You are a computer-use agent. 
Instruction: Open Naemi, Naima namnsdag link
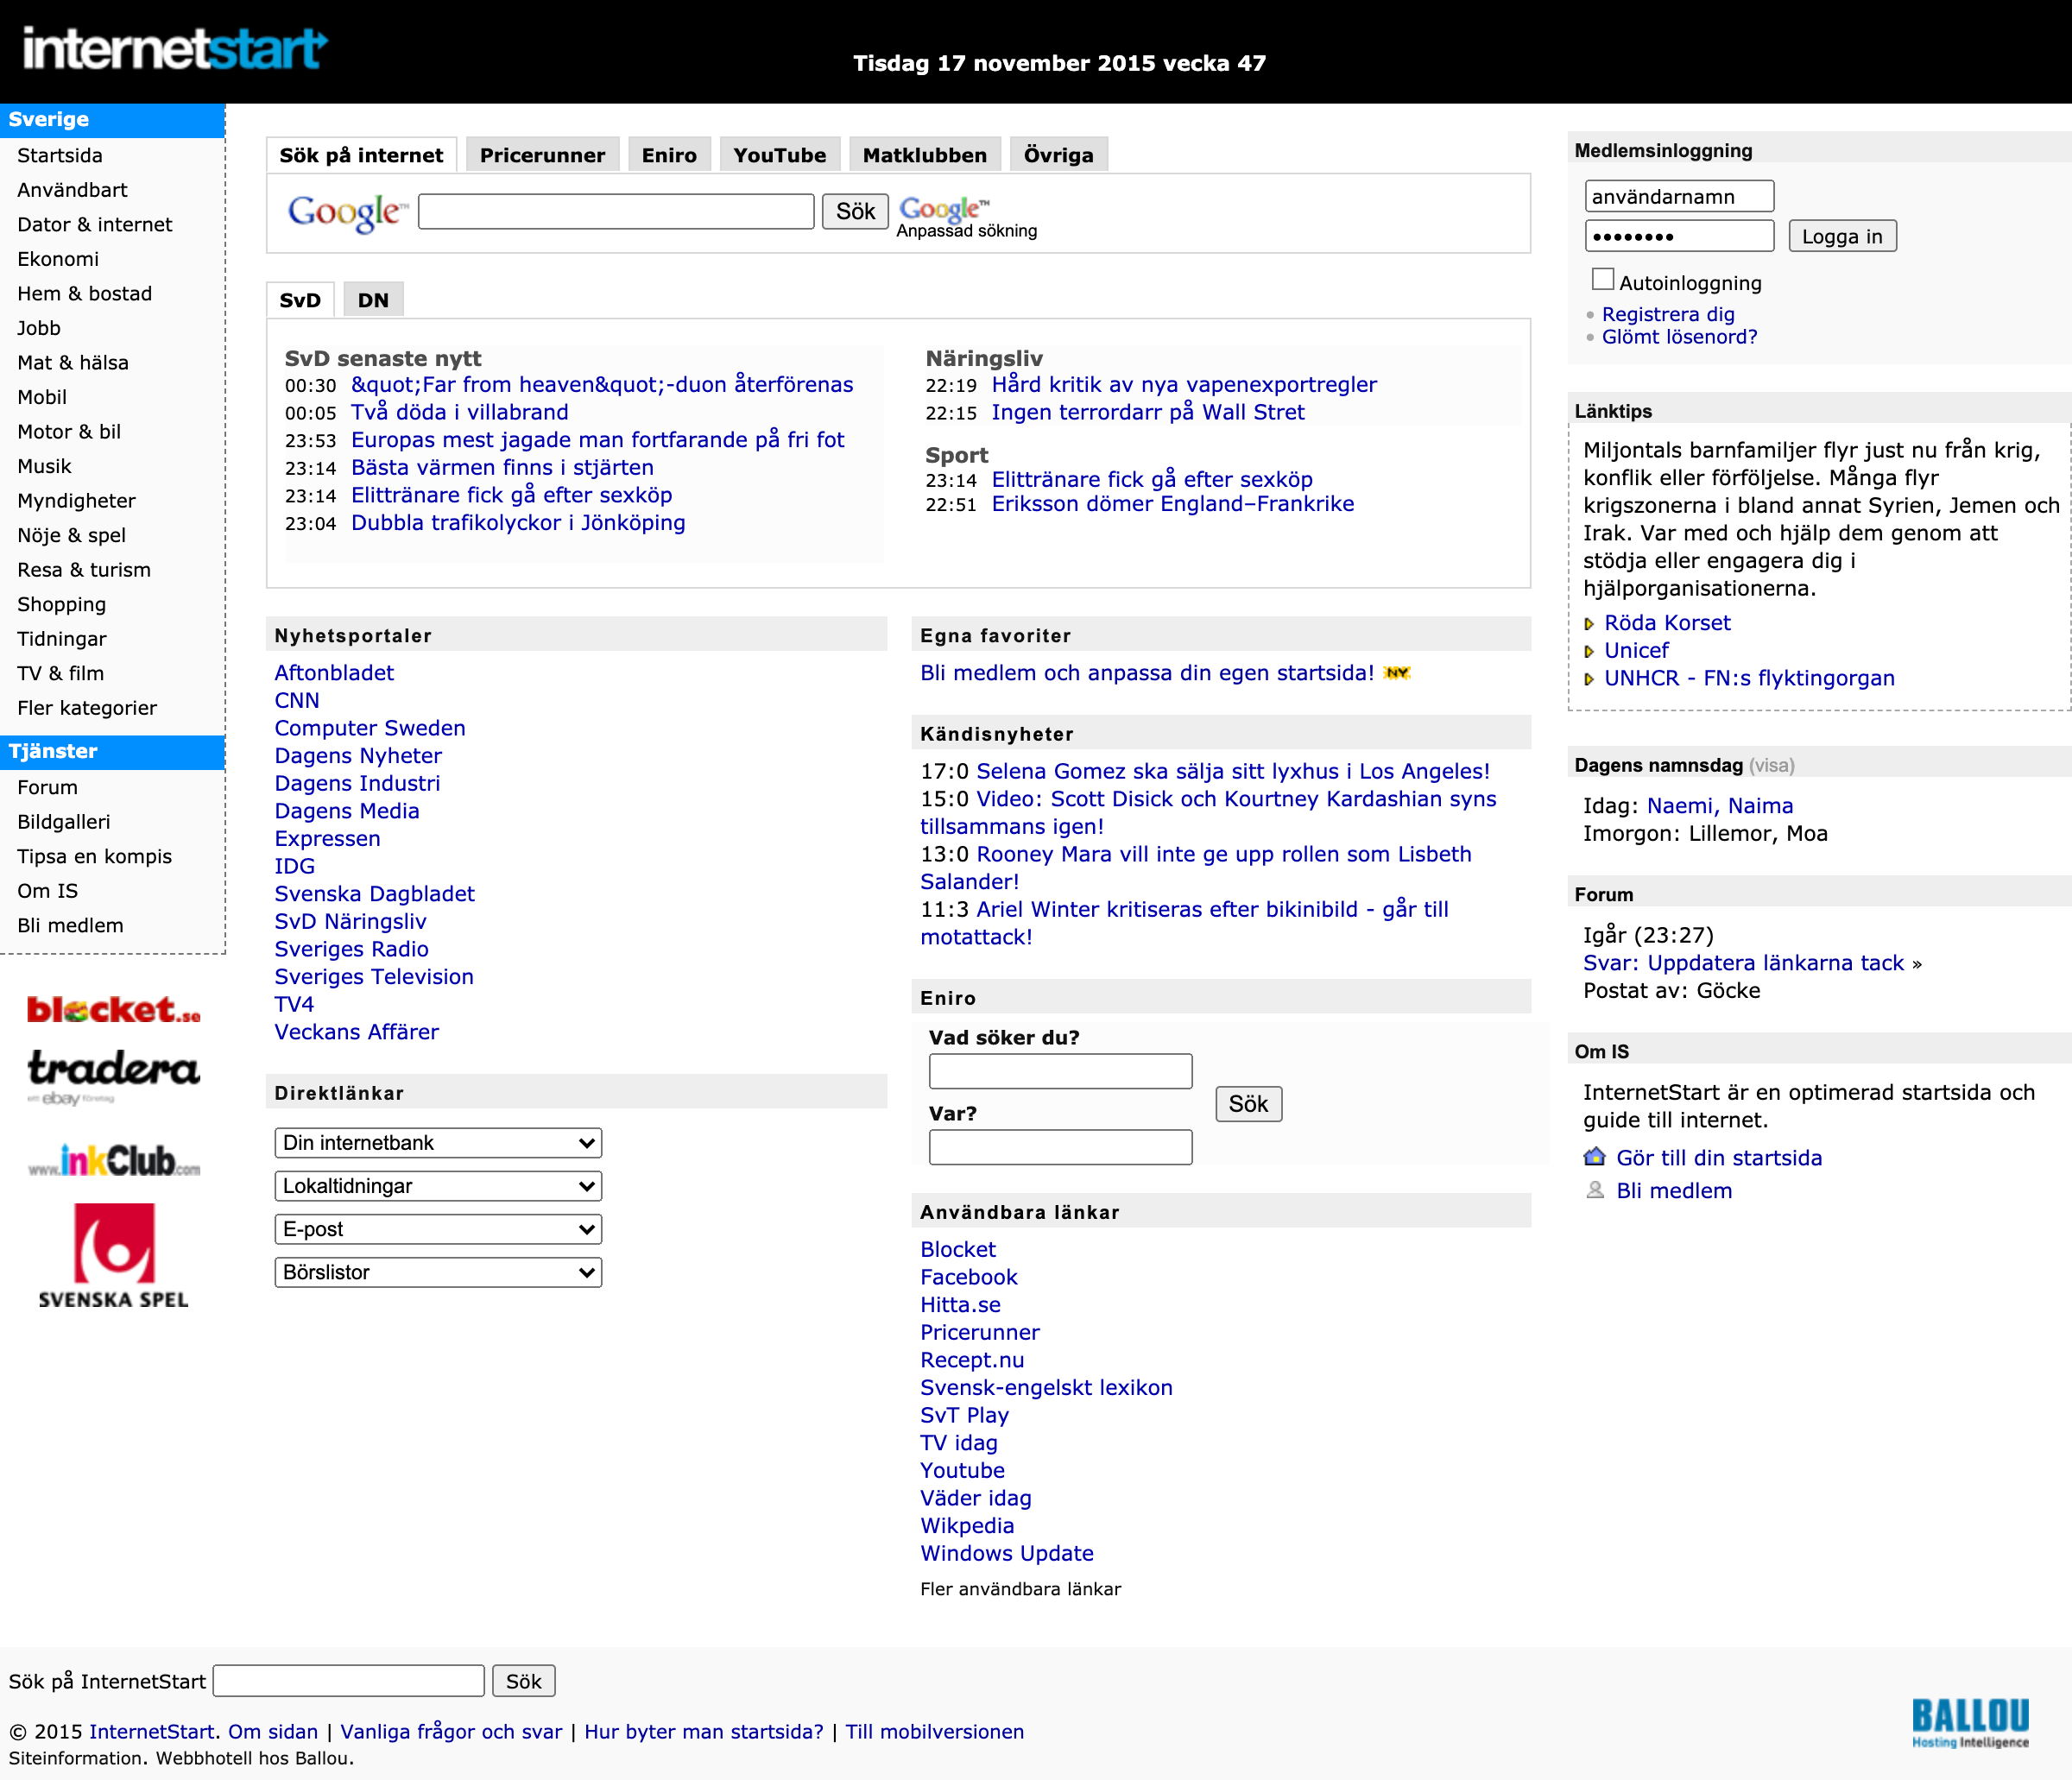1720,806
